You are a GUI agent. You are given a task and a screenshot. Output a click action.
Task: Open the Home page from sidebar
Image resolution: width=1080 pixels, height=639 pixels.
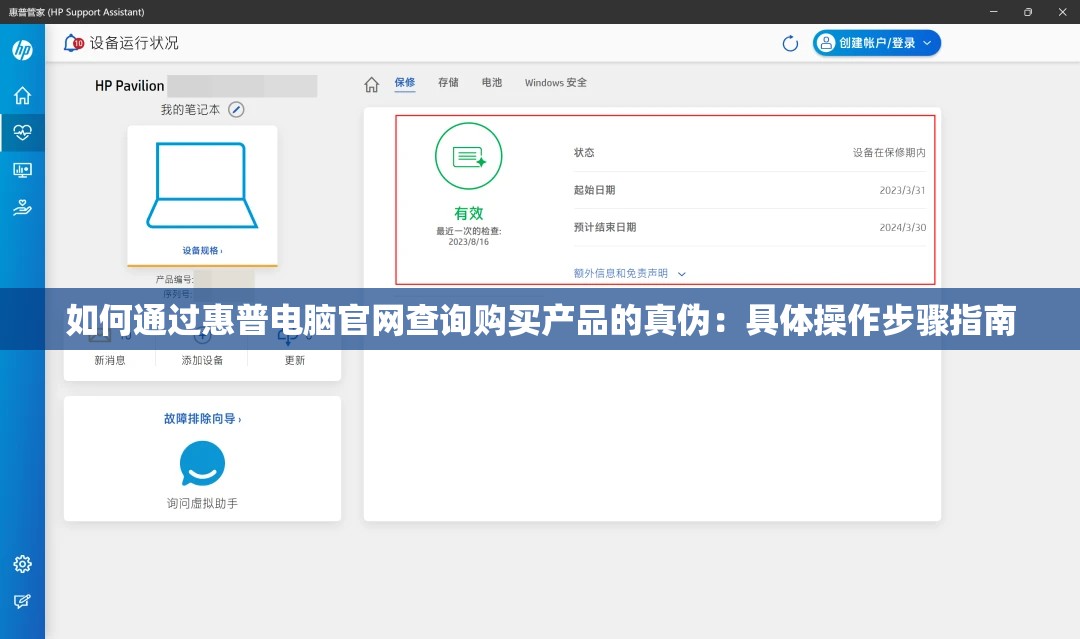(x=22, y=95)
